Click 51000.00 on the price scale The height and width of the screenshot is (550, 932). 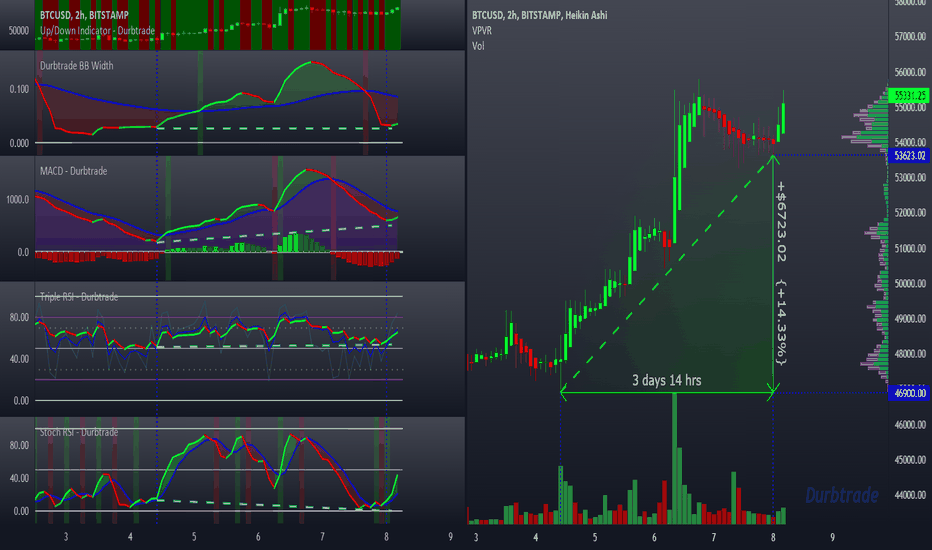pyautogui.click(x=910, y=249)
